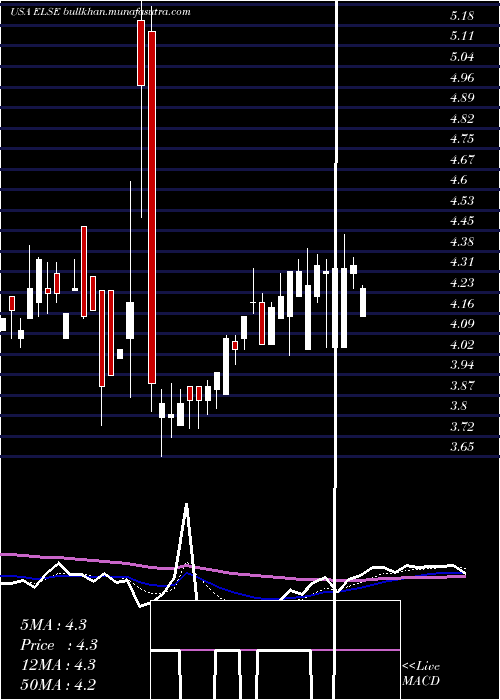Click the 5.11 price axis label
The width and height of the screenshot is (500, 700).
click(462, 36)
